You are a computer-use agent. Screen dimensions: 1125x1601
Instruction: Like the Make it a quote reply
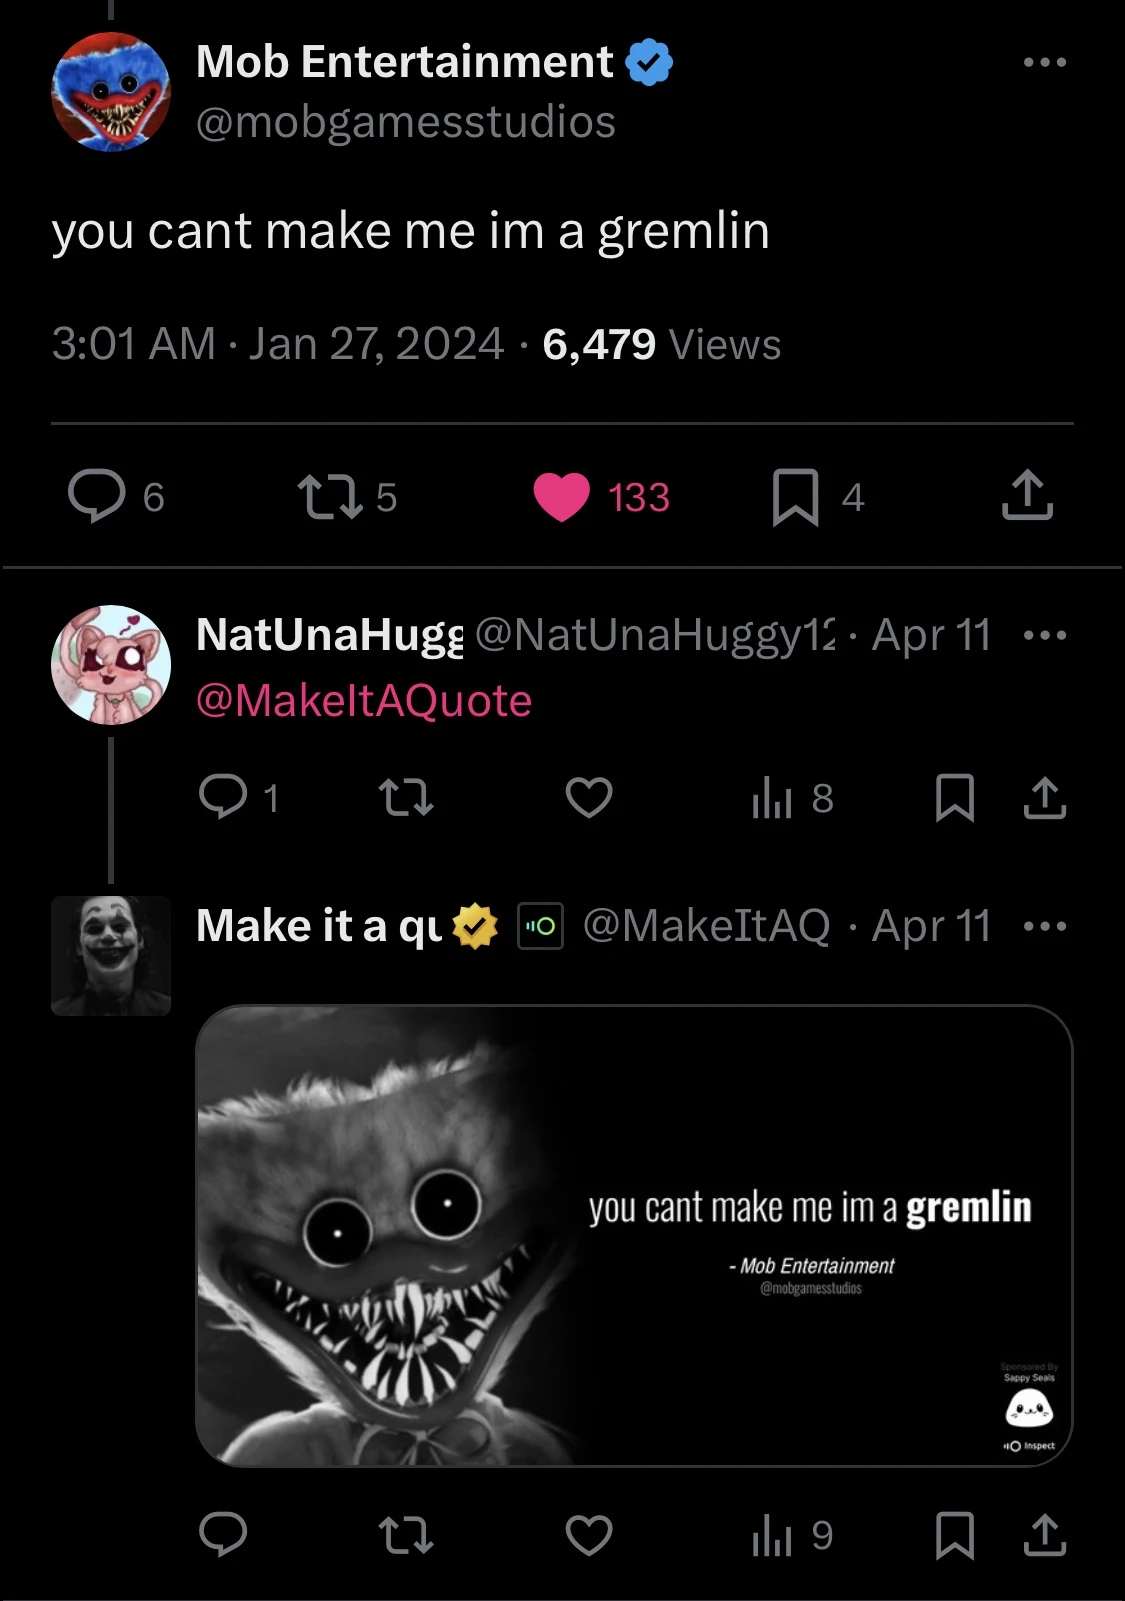click(x=589, y=1535)
